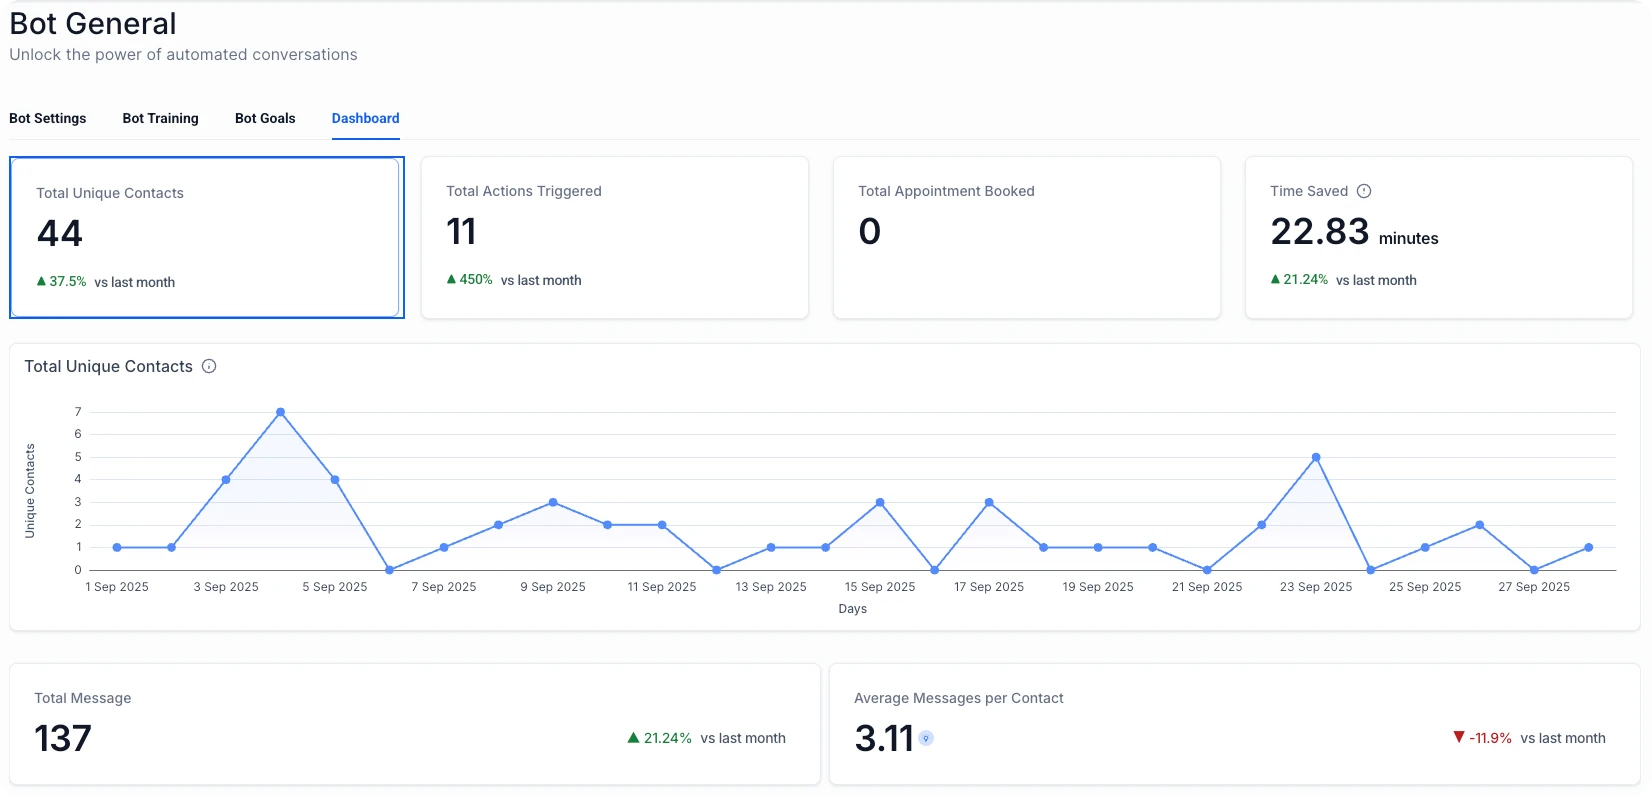Click green up arrow beside 450%
Screen dimensions: 1652x796
click(451, 280)
